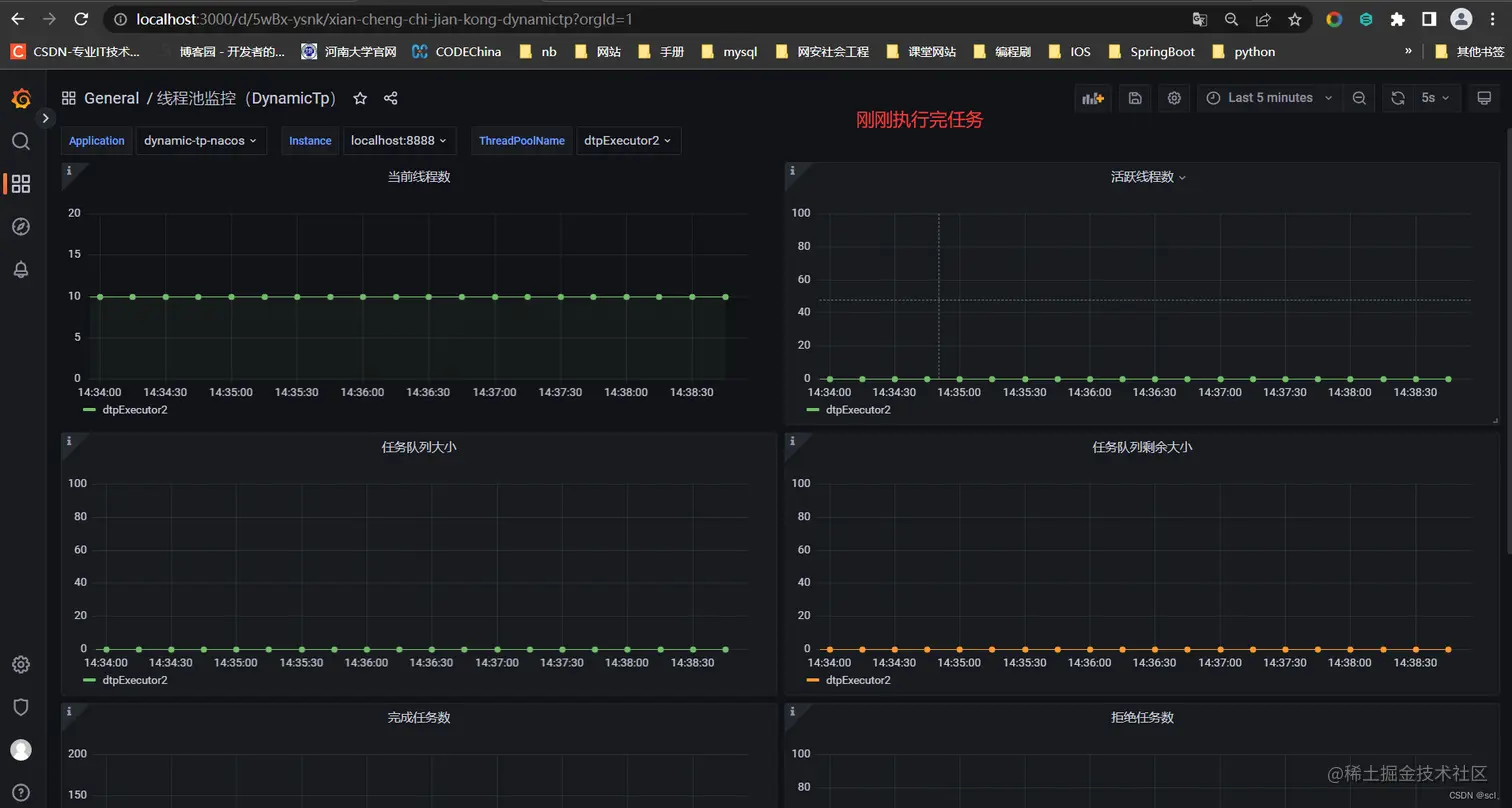This screenshot has height=808, width=1512.
Task: Reload the page in the browser
Action: [x=81, y=19]
